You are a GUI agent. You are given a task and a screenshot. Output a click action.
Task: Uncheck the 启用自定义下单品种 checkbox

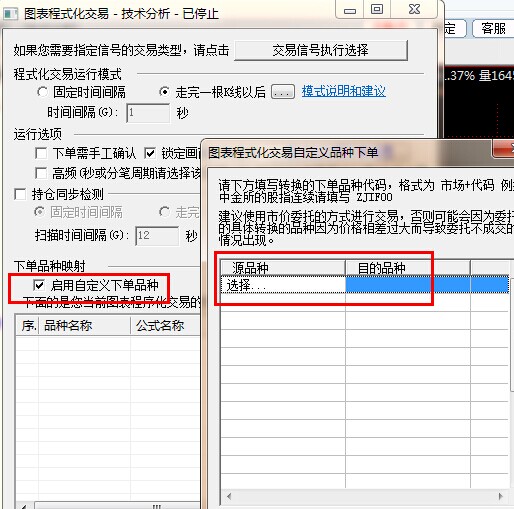(x=39, y=285)
